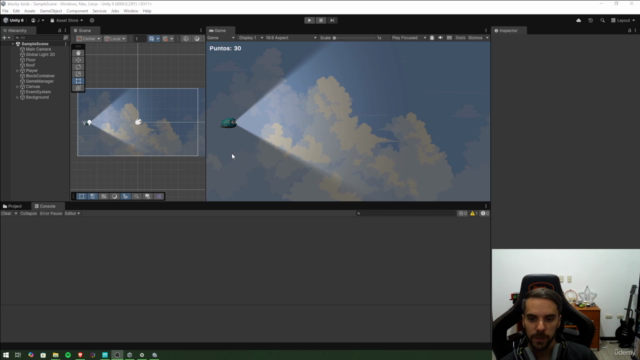Click the global search magnifier icon

[x=602, y=20]
